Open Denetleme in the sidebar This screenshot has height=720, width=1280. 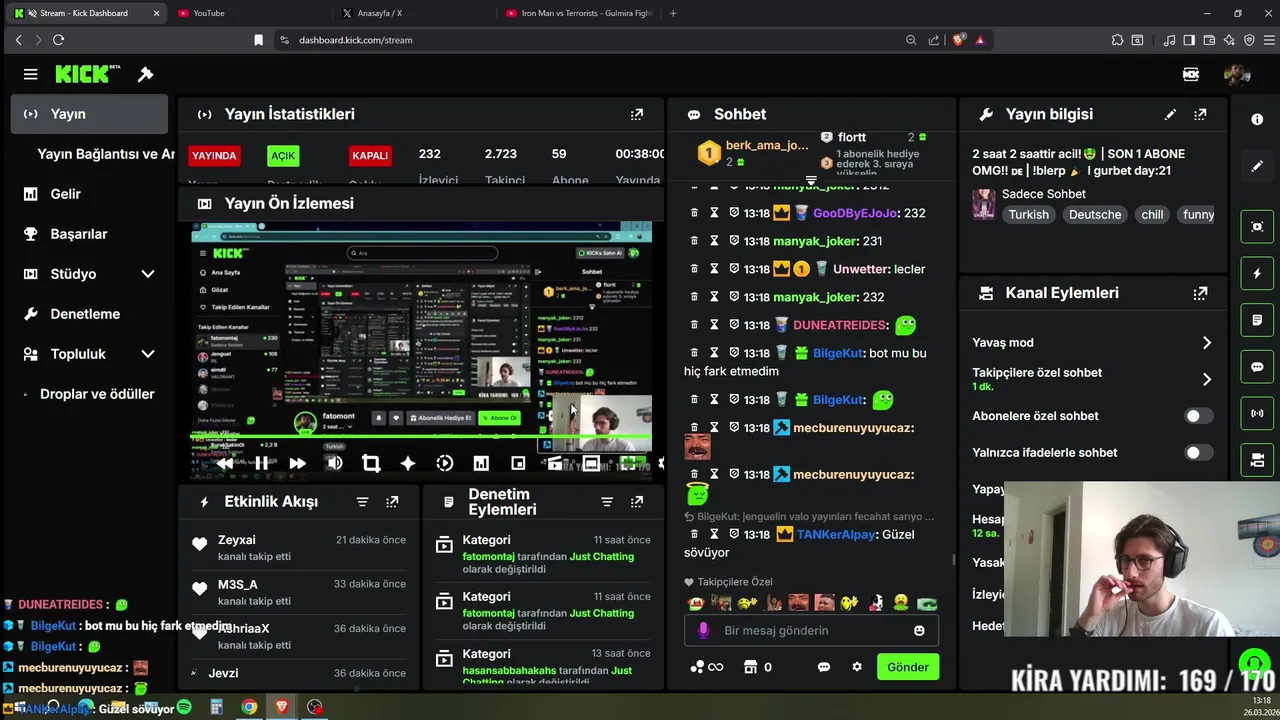pyautogui.click(x=90, y=314)
